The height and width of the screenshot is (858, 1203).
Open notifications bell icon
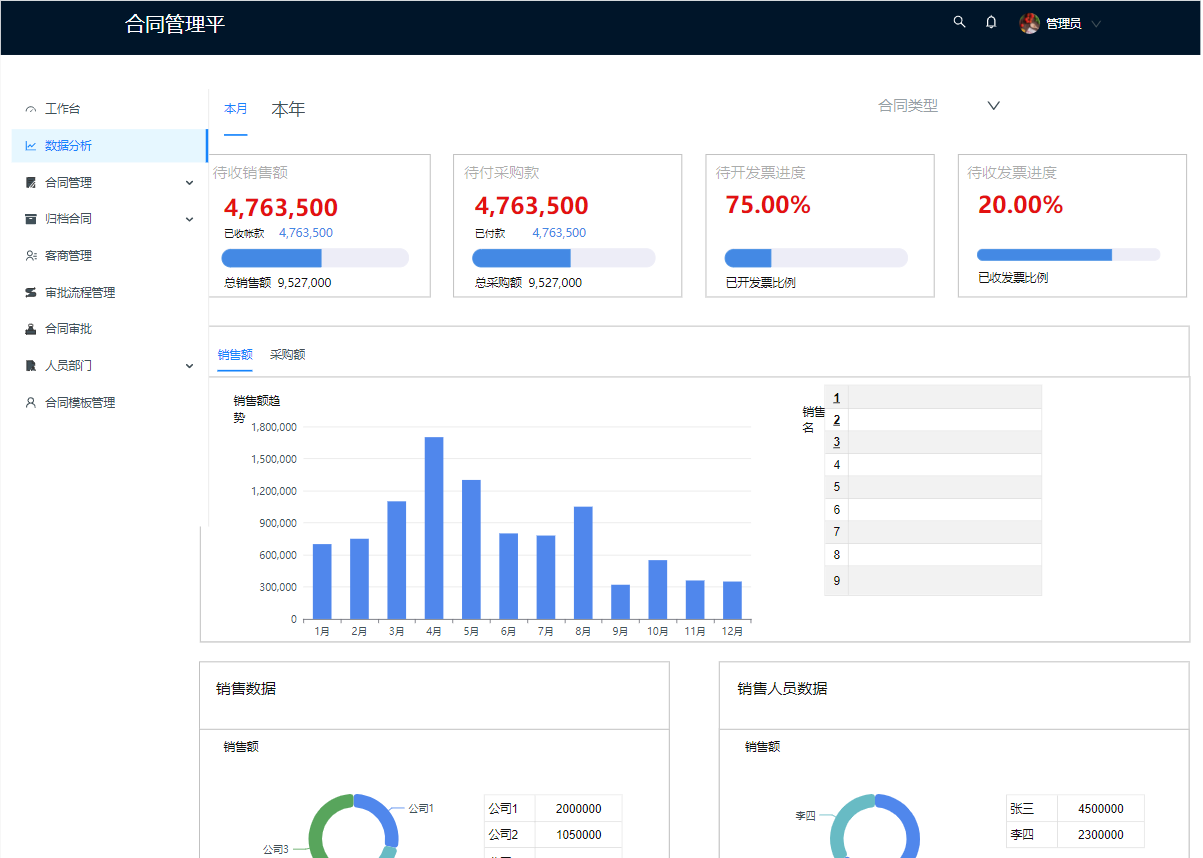click(x=991, y=22)
